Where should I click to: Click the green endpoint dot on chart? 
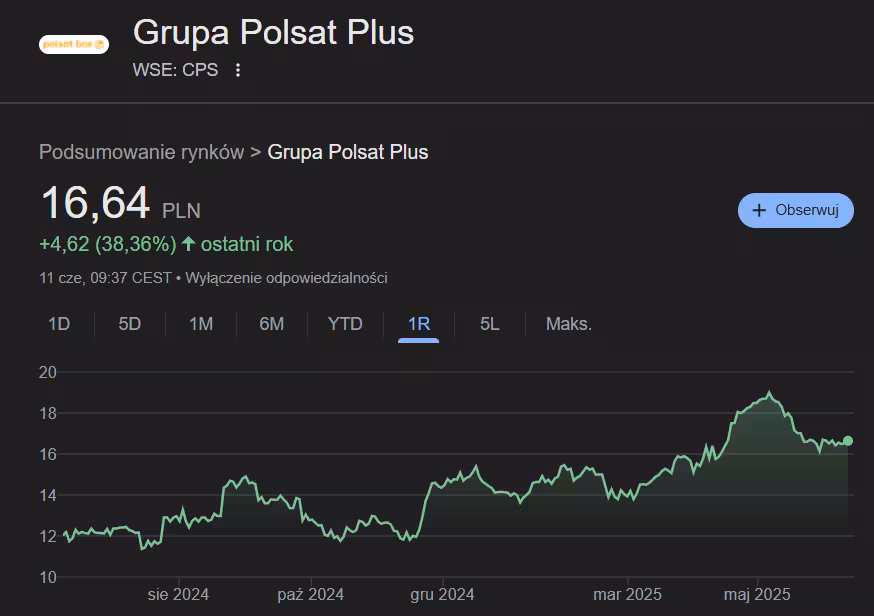pyautogui.click(x=848, y=440)
